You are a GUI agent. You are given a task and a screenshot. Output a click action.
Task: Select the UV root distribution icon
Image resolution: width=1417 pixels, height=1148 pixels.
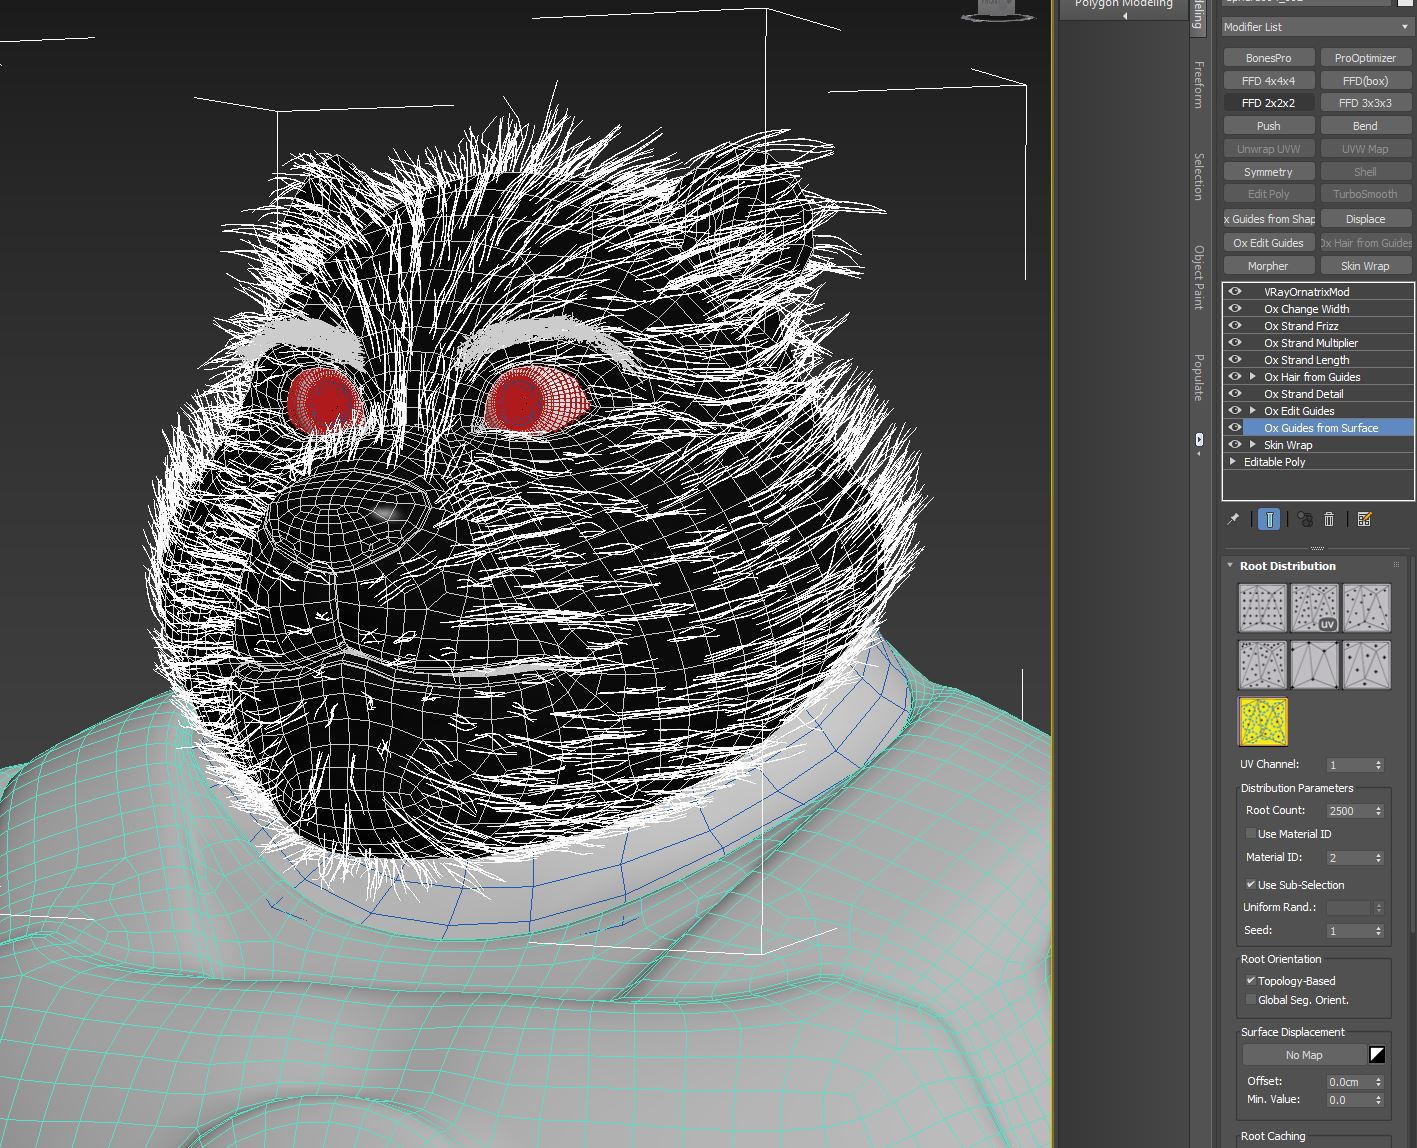[x=1314, y=608]
